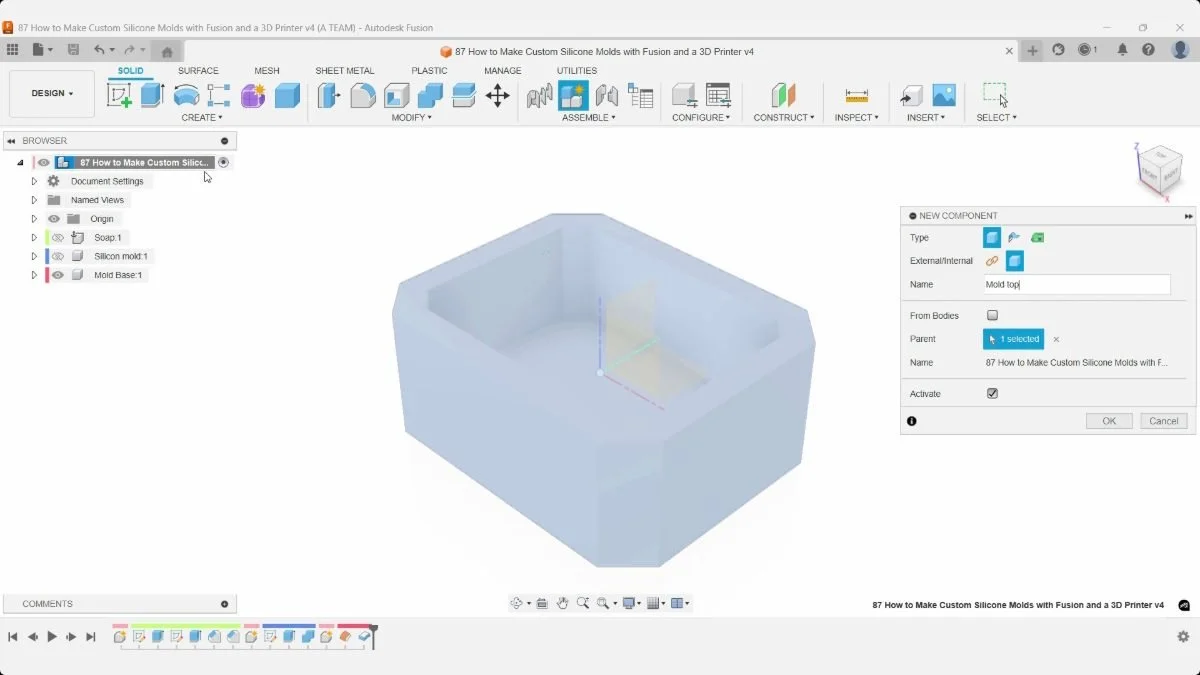The width and height of the screenshot is (1200, 675).
Task: Choose the External component link option
Action: click(x=992, y=261)
